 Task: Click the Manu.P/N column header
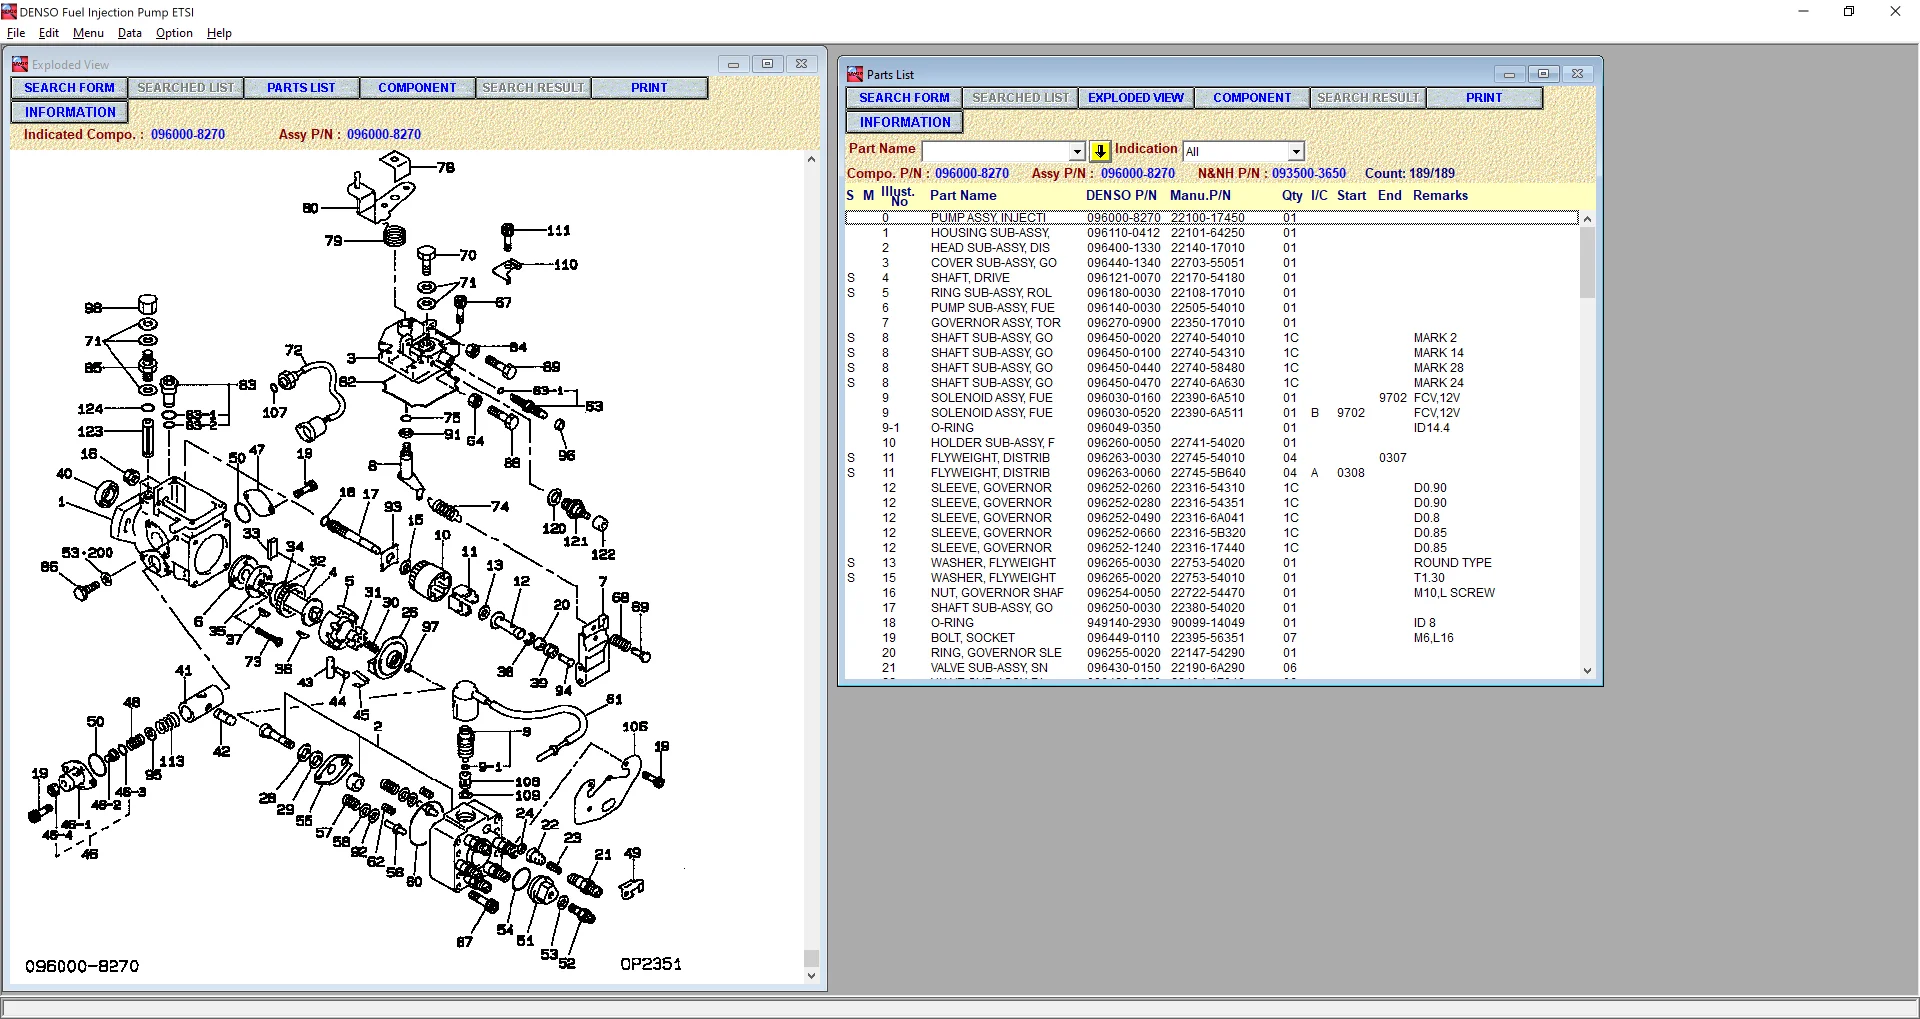pyautogui.click(x=1200, y=196)
